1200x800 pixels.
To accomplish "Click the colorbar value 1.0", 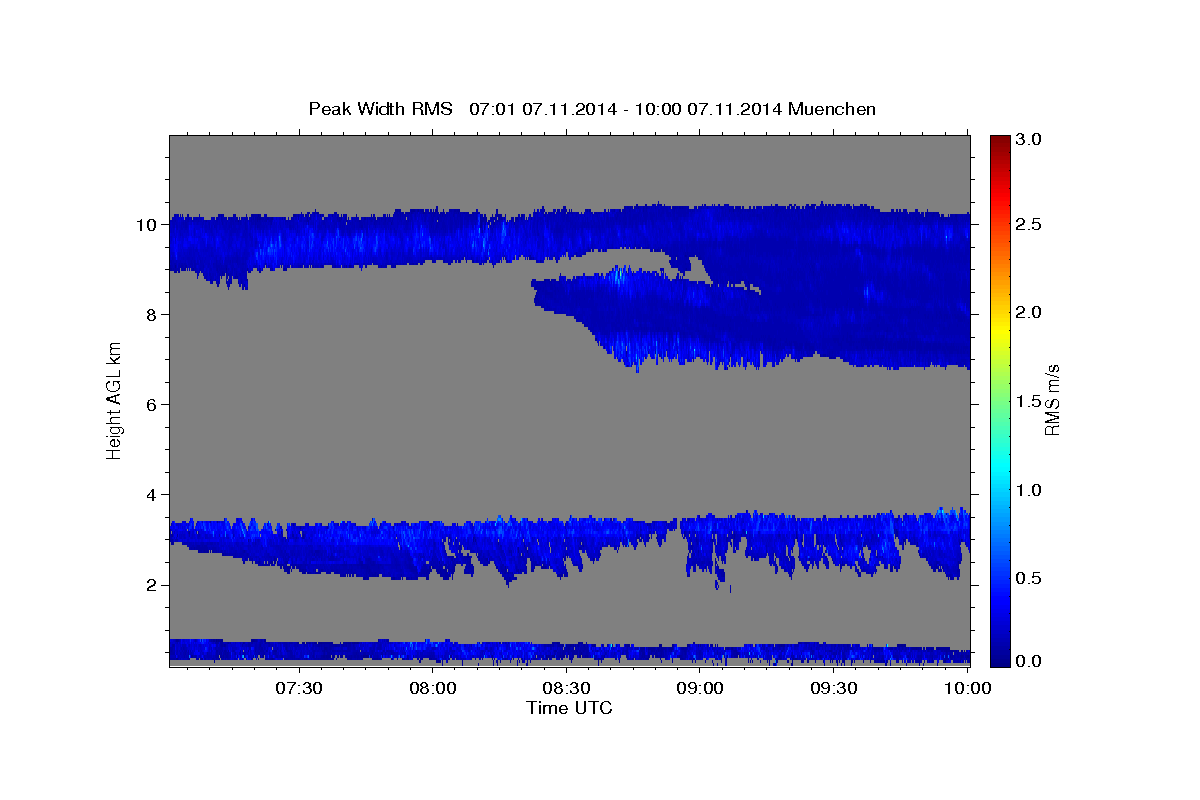I will (x=1030, y=490).
